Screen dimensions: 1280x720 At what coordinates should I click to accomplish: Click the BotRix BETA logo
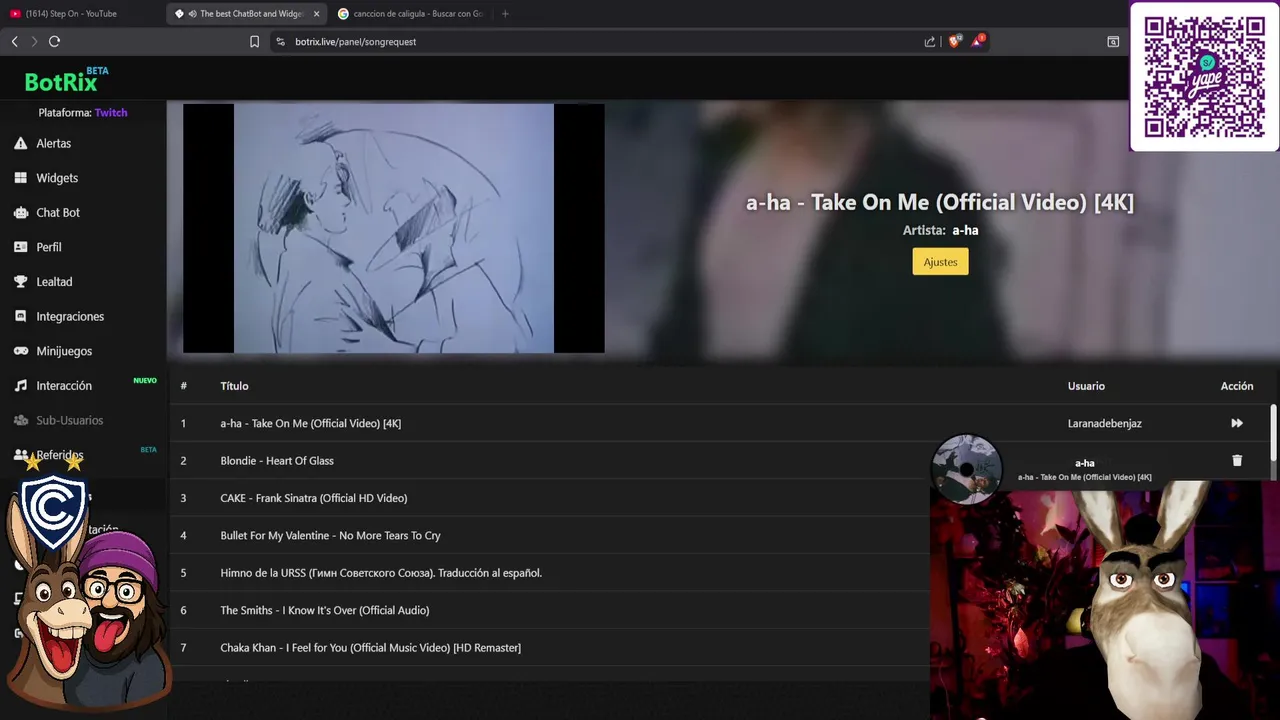[x=66, y=80]
